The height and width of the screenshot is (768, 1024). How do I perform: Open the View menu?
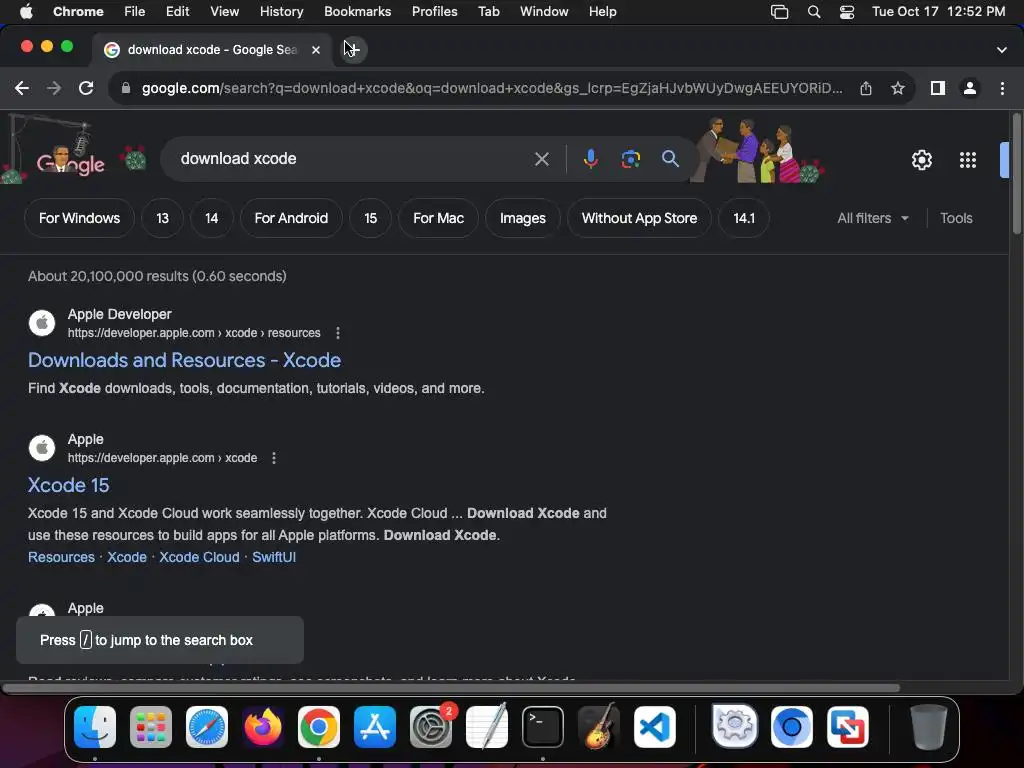click(x=225, y=12)
